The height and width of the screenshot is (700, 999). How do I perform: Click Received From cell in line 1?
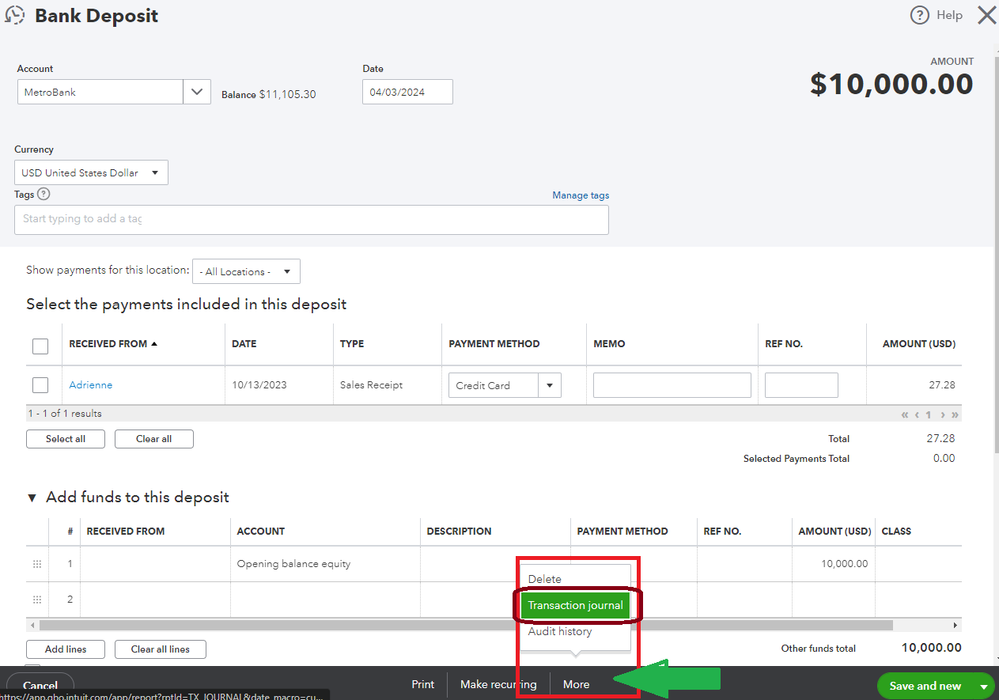(x=155, y=564)
